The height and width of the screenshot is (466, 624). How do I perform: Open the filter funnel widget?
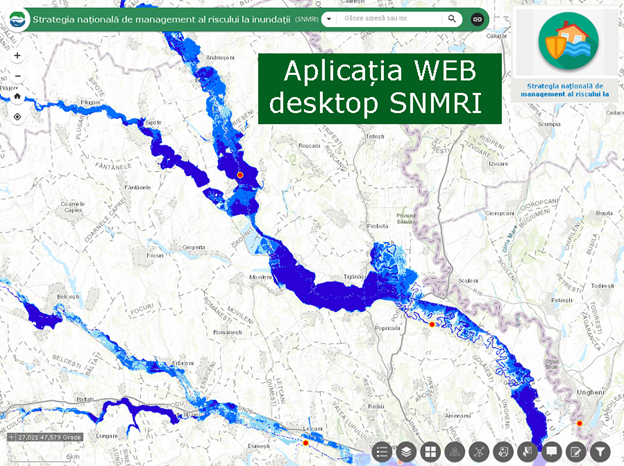point(600,452)
